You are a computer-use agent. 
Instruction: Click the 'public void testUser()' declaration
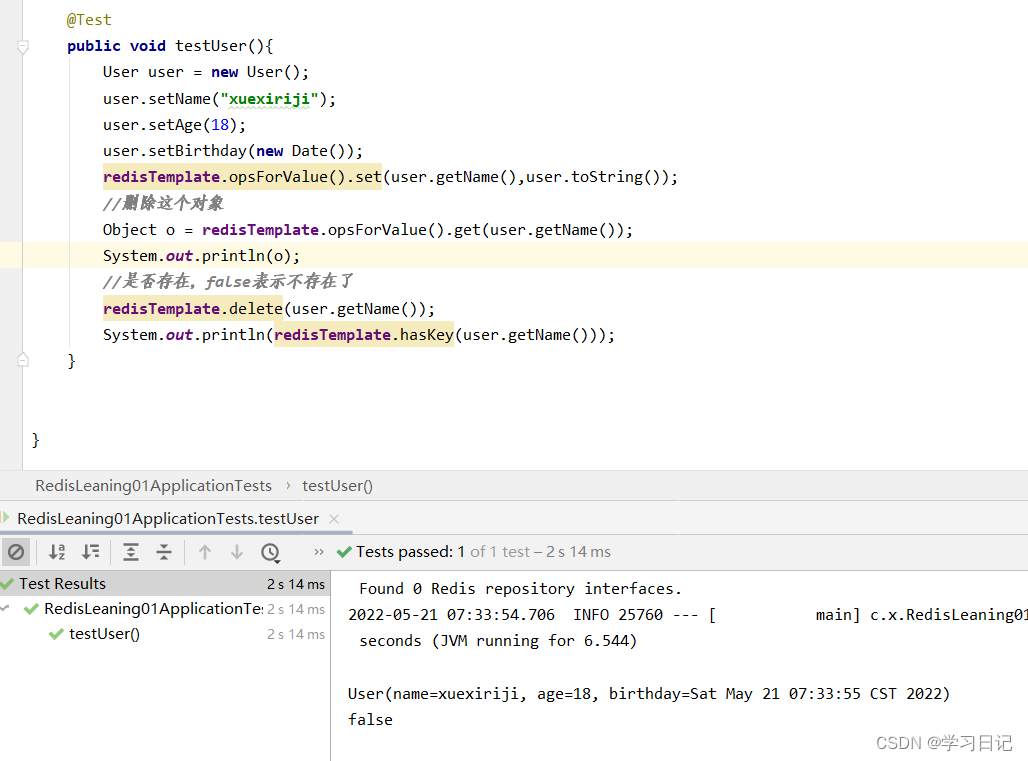click(170, 46)
